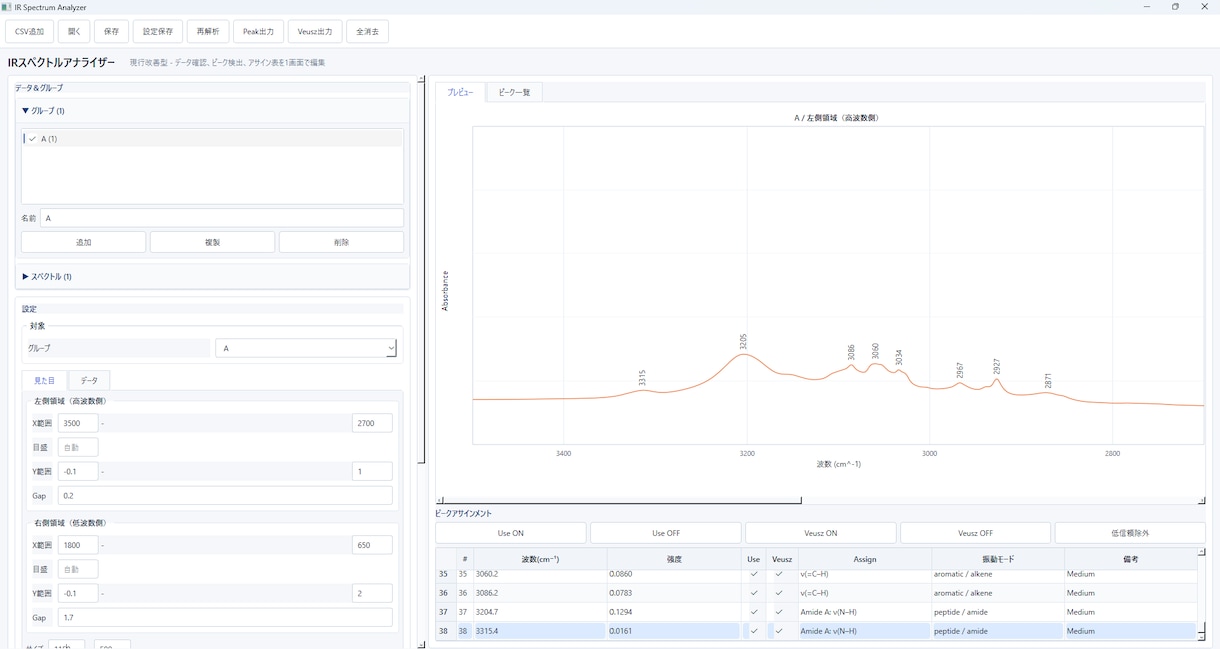Save using the 保存 button
The width and height of the screenshot is (1220, 649).
pyautogui.click(x=111, y=32)
